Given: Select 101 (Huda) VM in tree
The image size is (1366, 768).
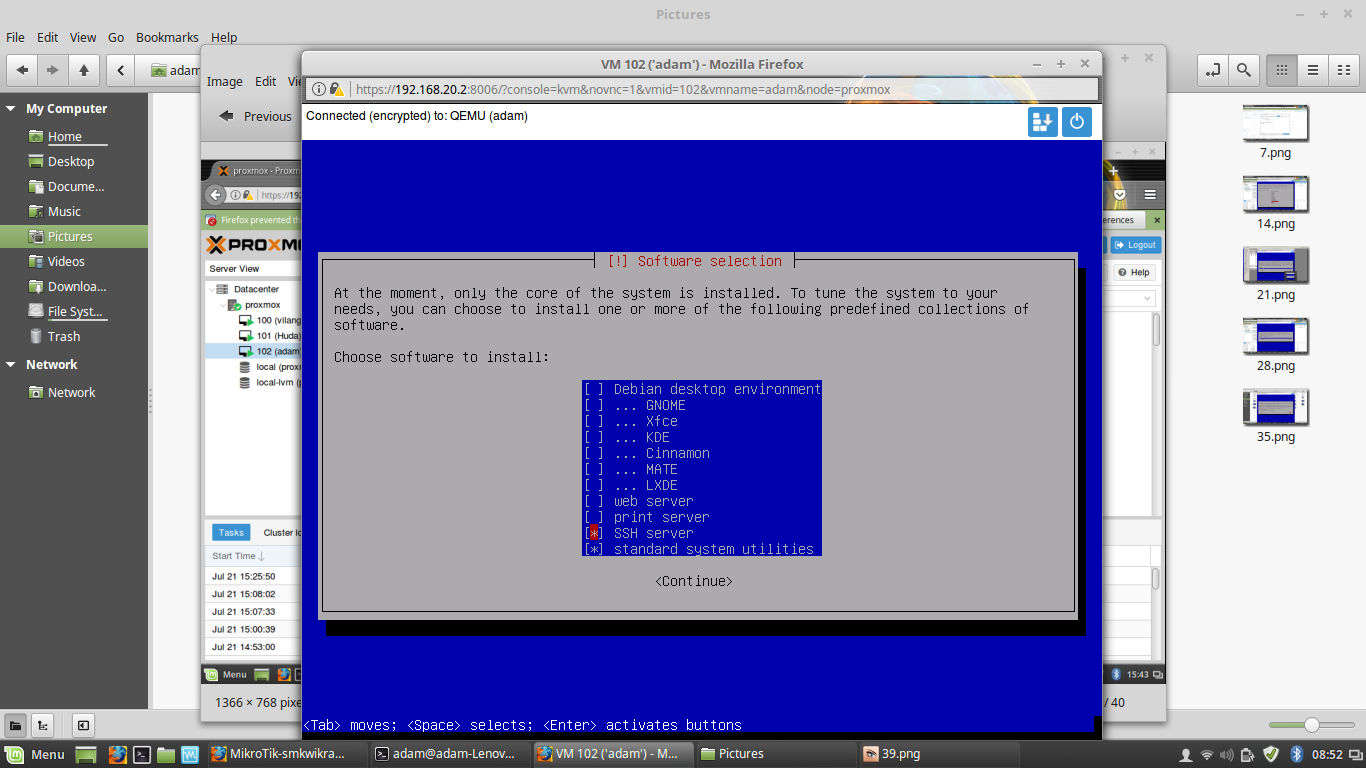Looking at the screenshot, I should pyautogui.click(x=271, y=336).
